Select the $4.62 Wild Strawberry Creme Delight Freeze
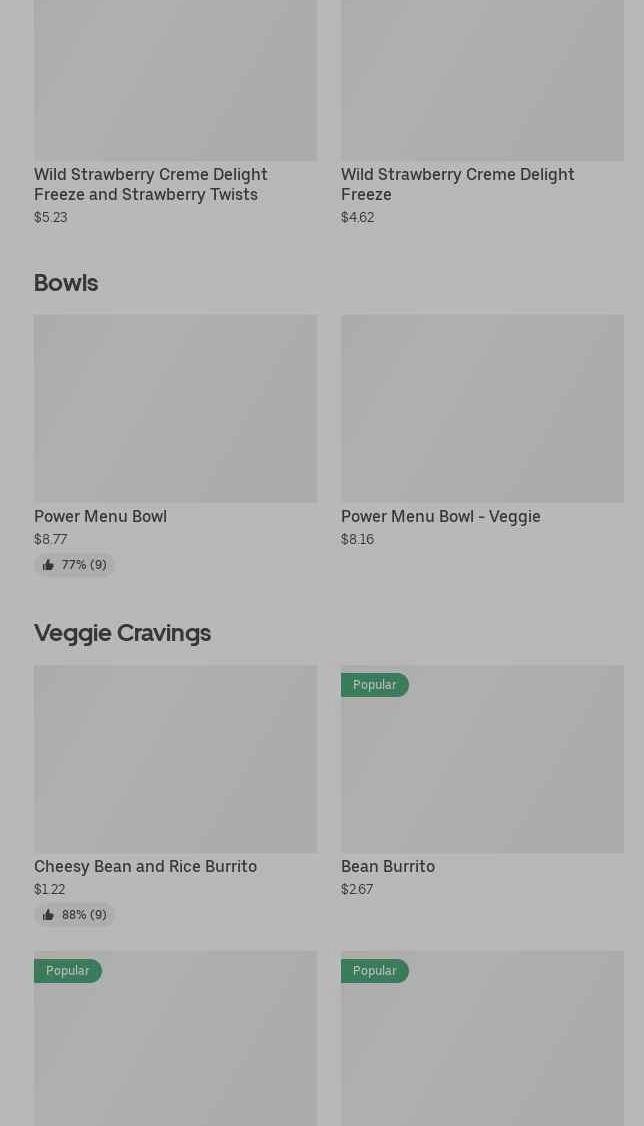 pos(457,184)
